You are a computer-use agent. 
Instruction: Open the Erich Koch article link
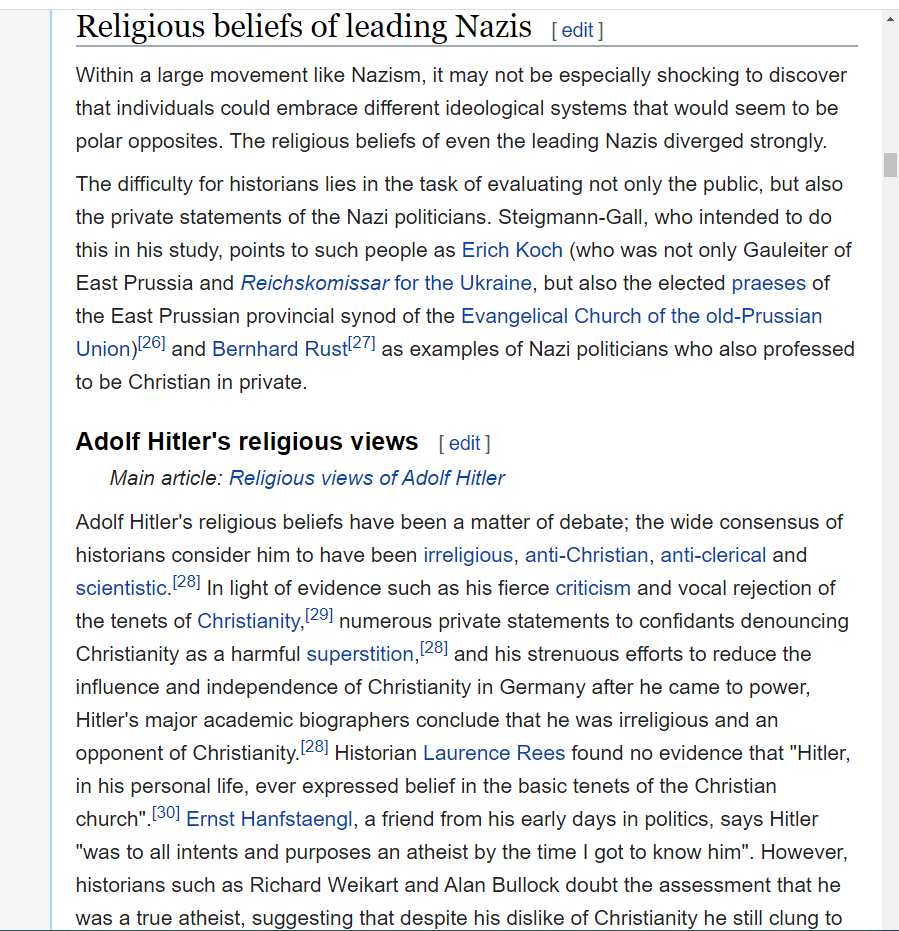coord(512,250)
